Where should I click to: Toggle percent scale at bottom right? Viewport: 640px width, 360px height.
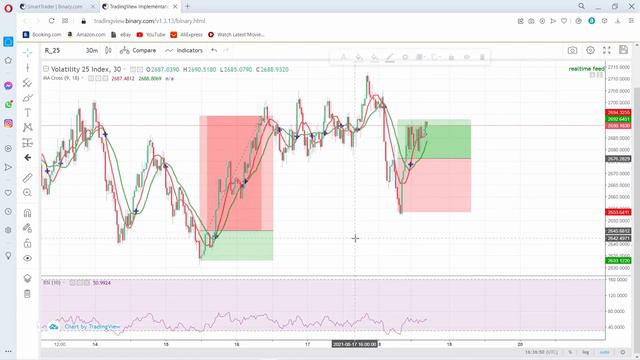[x=570, y=352]
